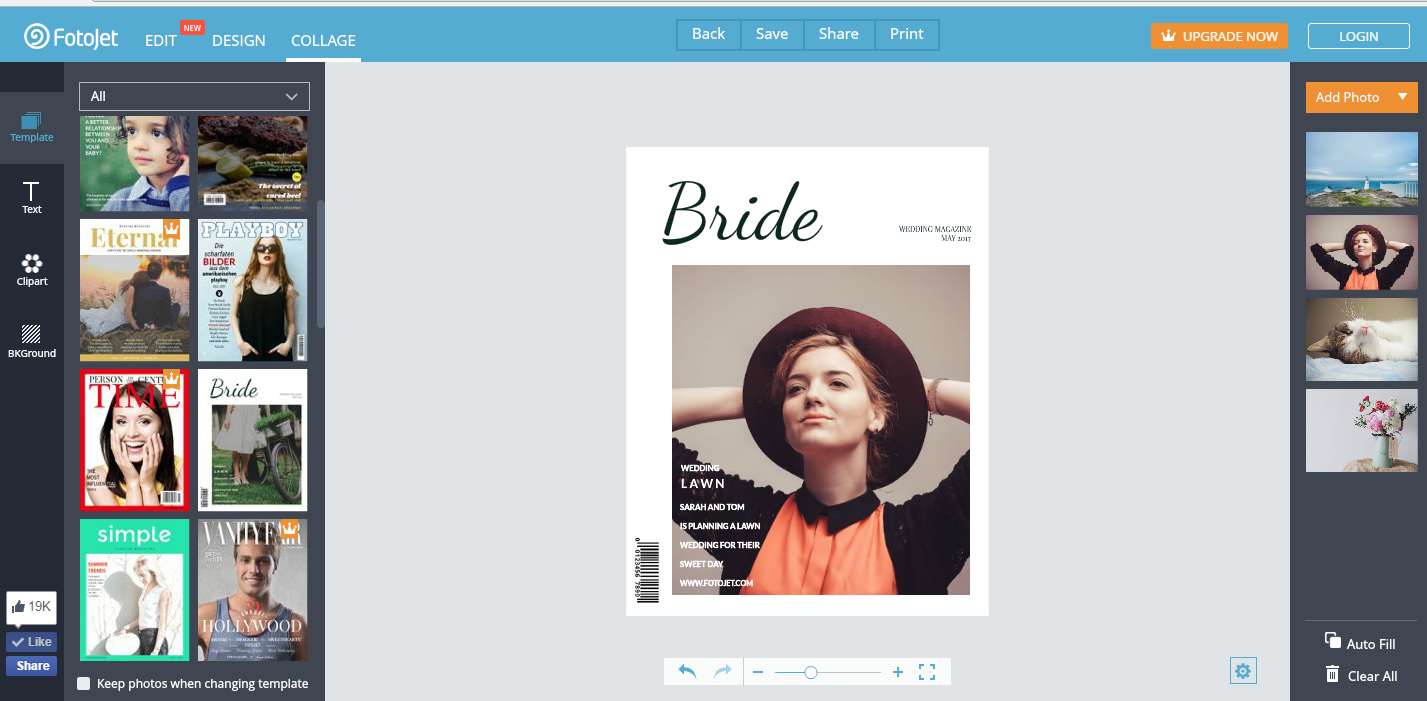Clear all photos with trash option
Image resolution: width=1427 pixels, height=701 pixels.
tap(1361, 675)
